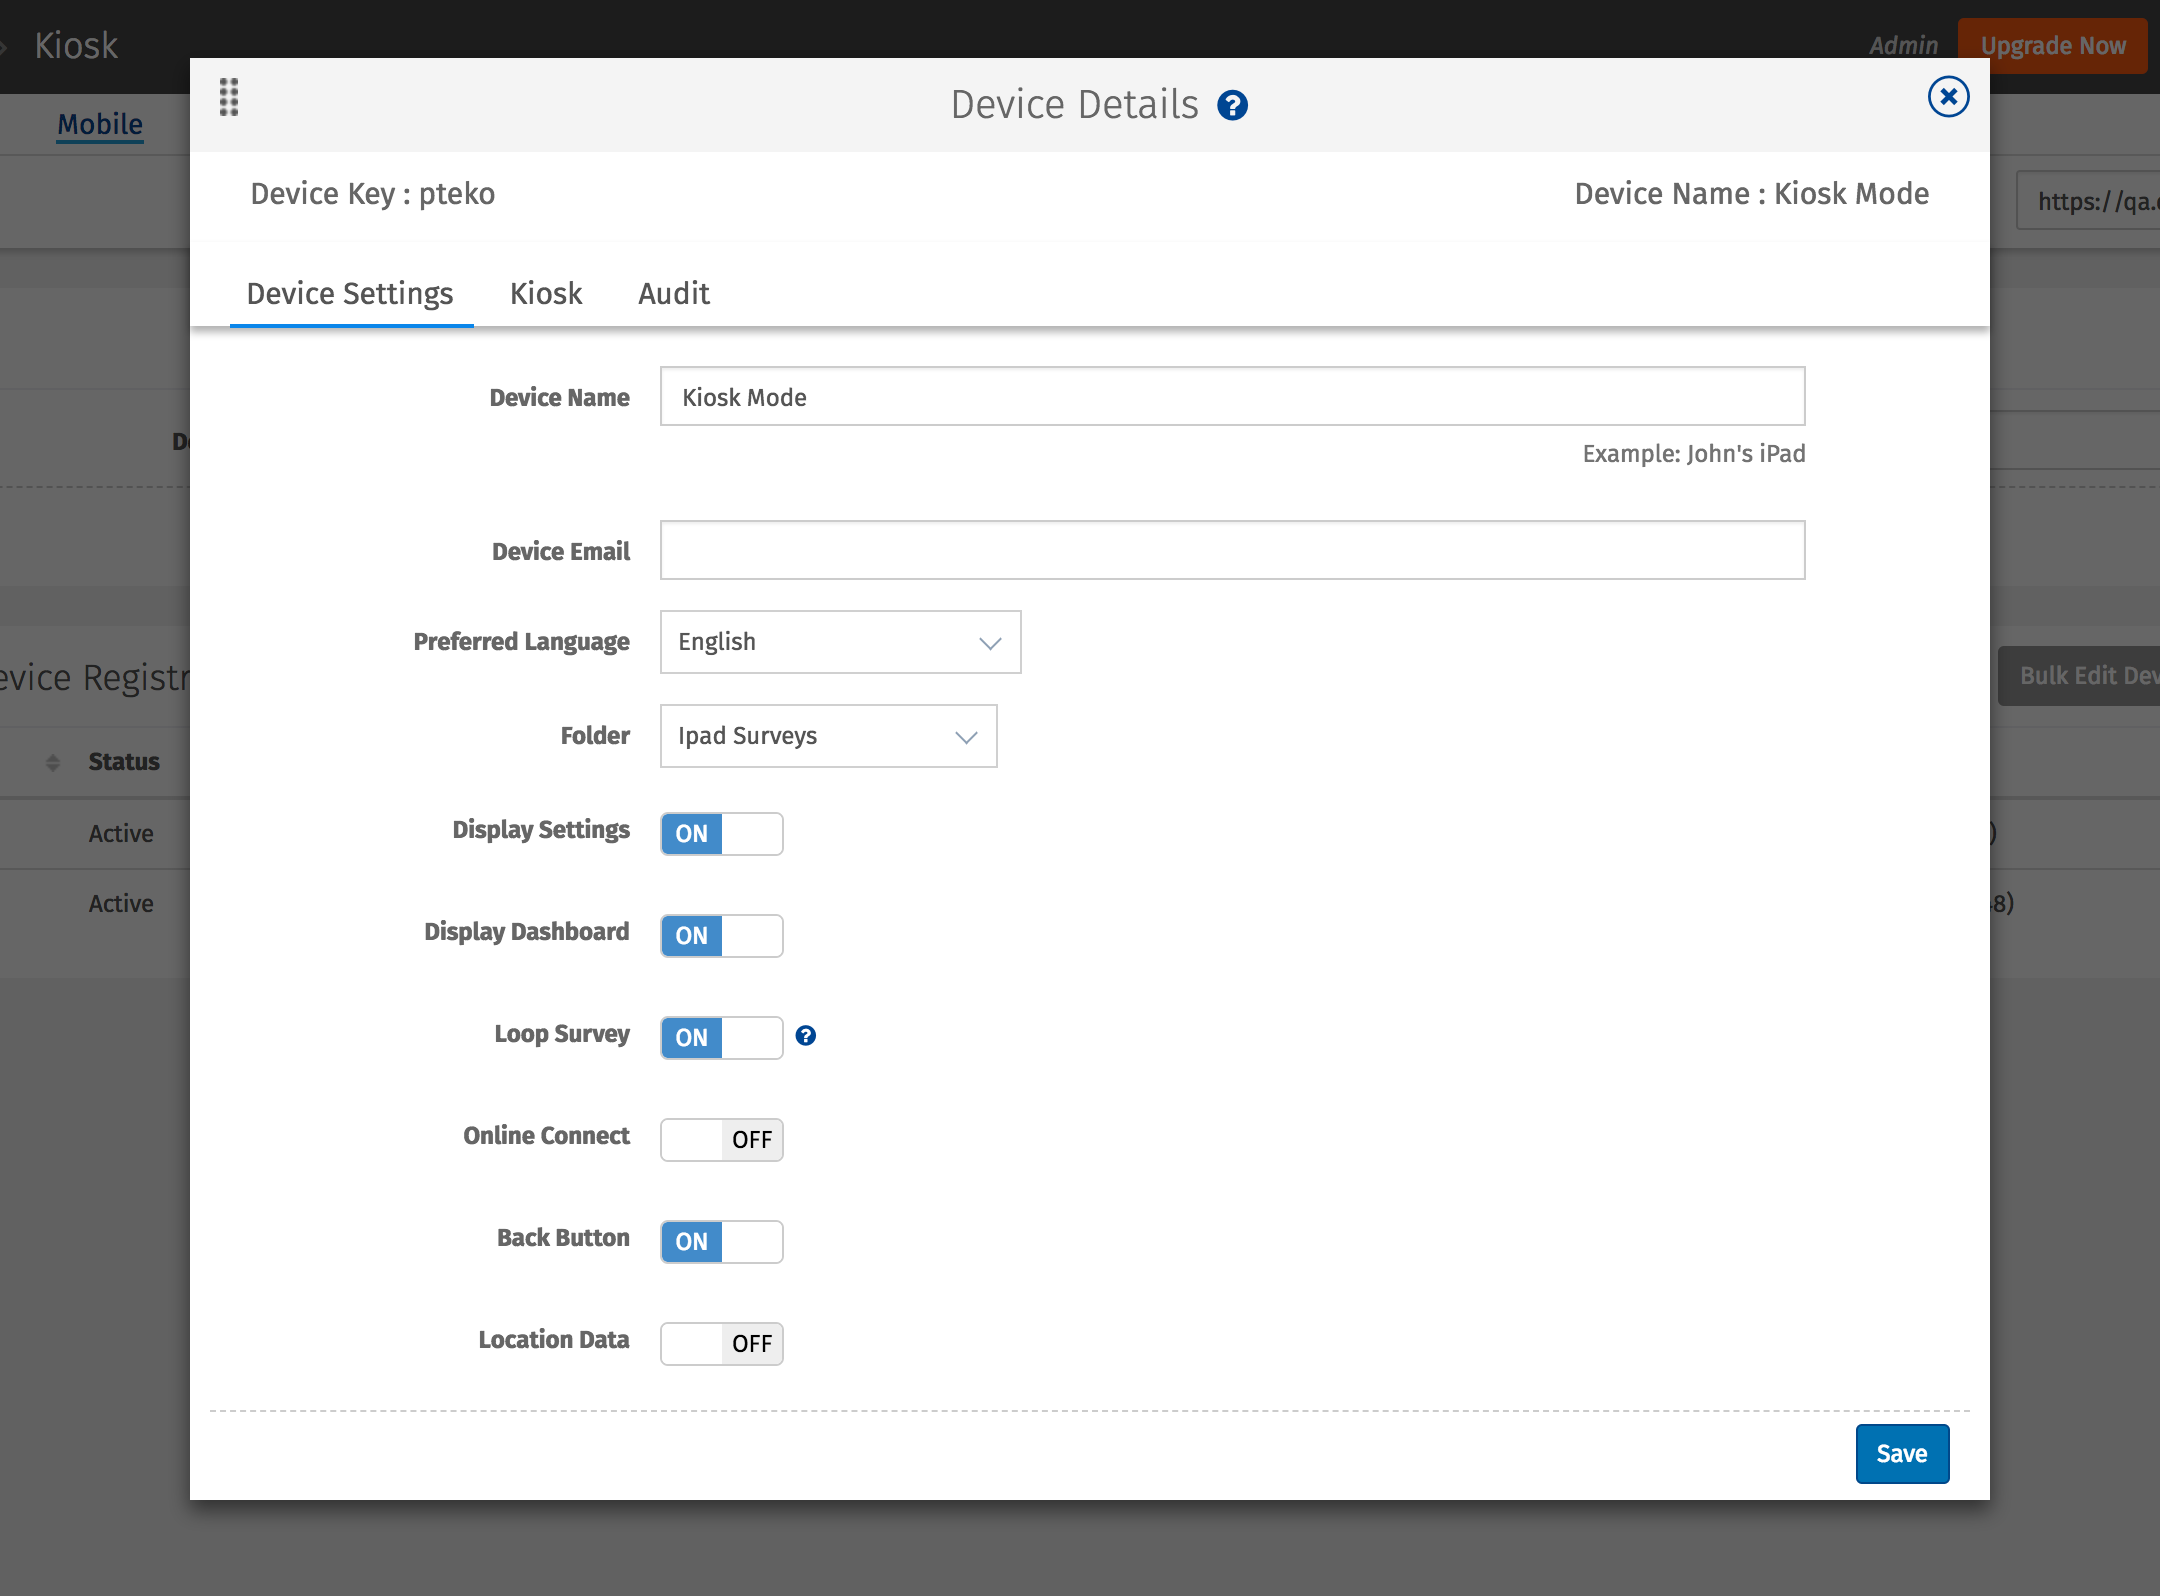Grab the drag handle on the dialog
The image size is (2160, 1596).
point(228,98)
